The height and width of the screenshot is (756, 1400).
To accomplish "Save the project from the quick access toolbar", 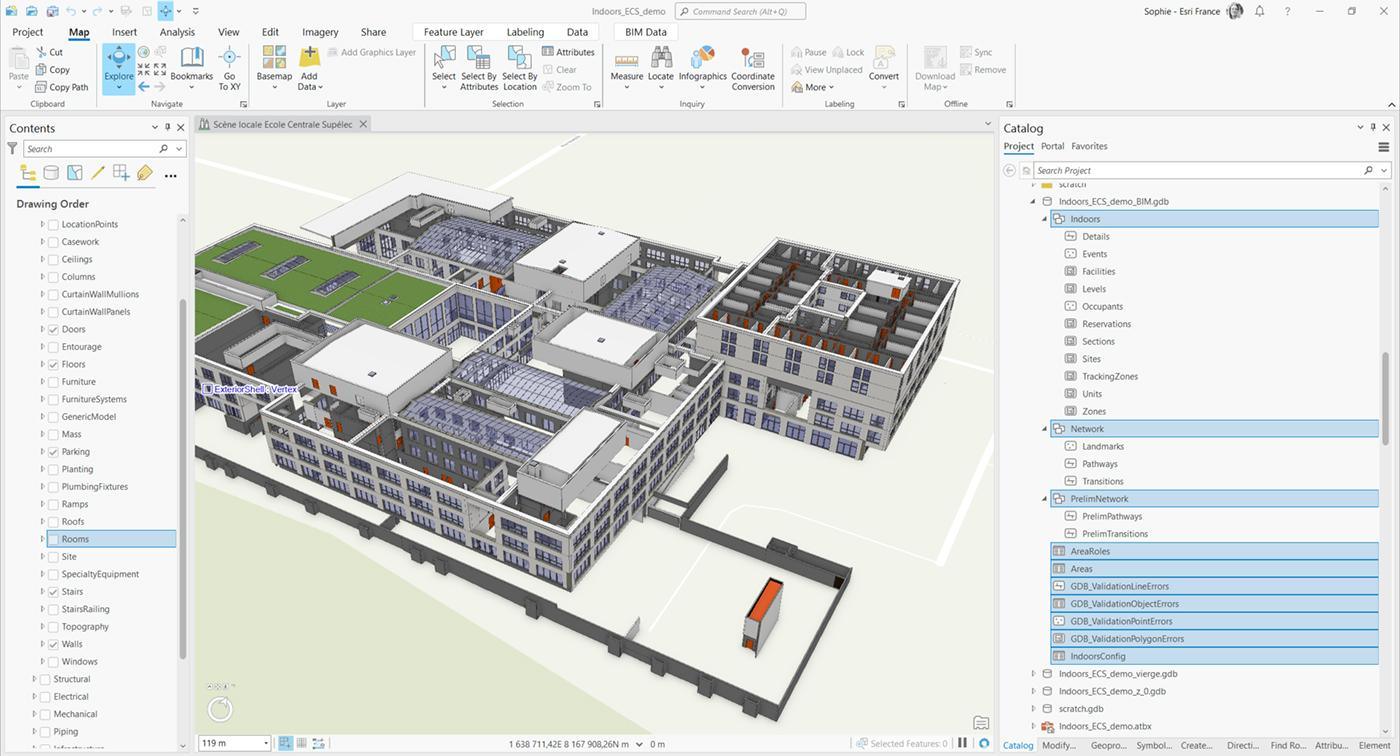I will tap(51, 11).
